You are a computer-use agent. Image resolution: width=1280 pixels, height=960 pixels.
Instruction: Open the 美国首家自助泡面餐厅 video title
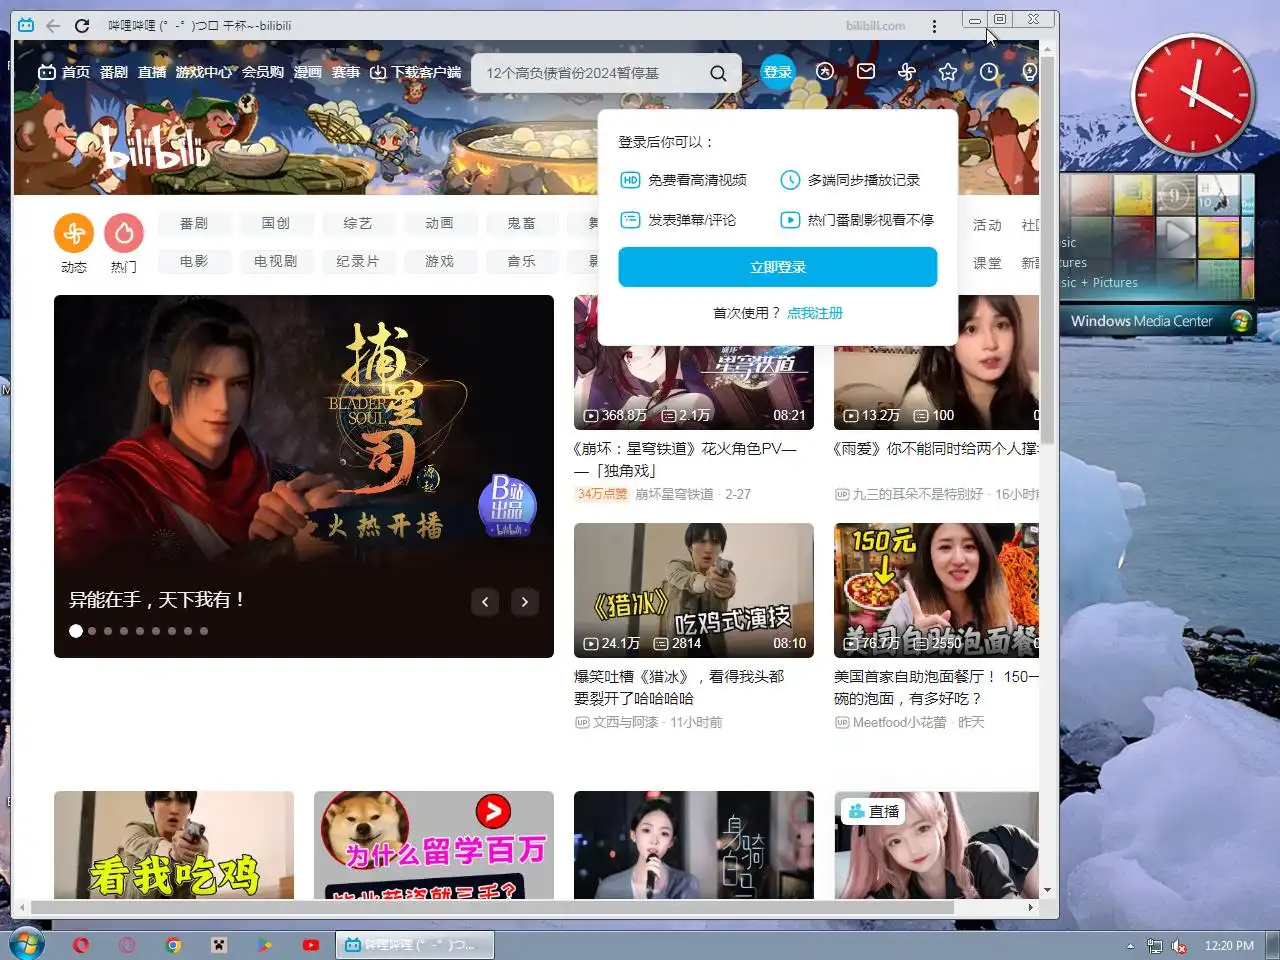[936, 687]
